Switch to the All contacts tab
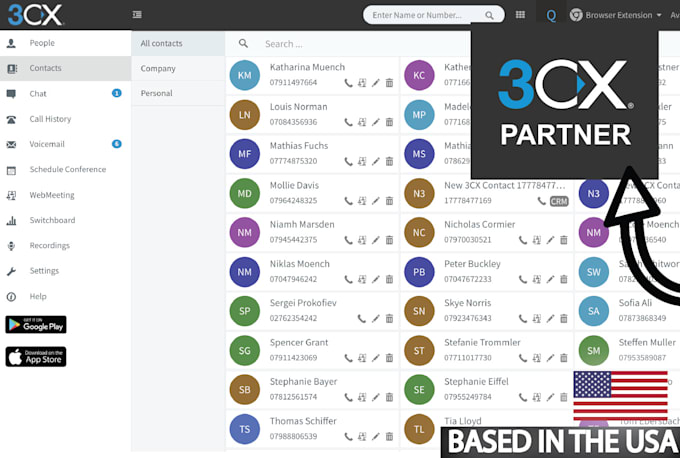This screenshot has width=680, height=458. [178, 43]
